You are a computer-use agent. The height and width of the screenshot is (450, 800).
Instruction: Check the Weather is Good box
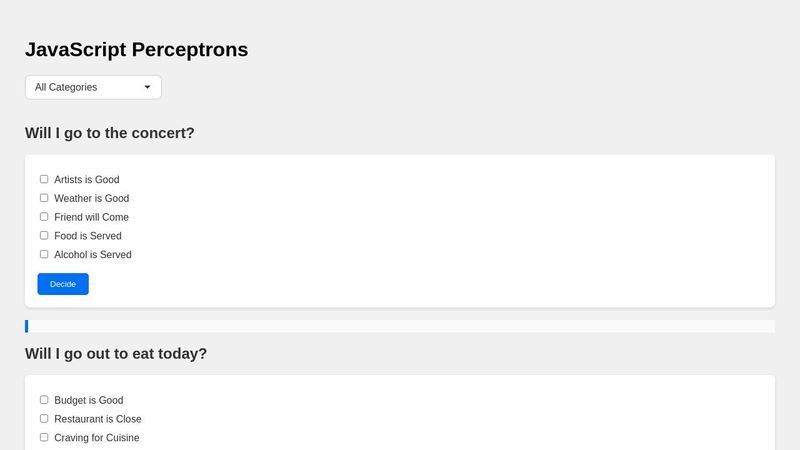click(44, 198)
